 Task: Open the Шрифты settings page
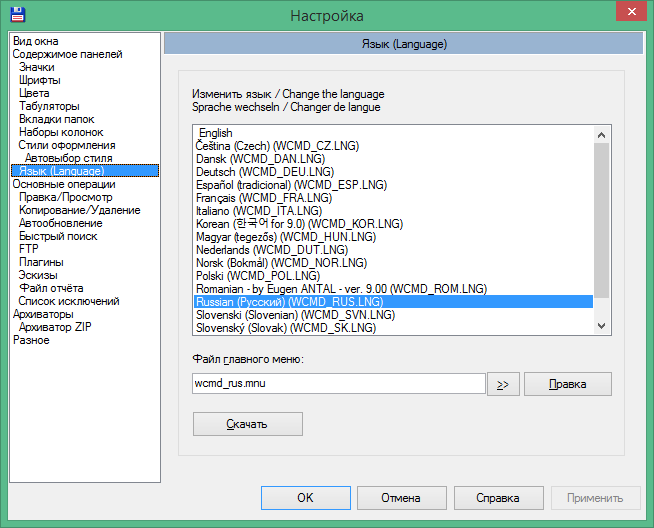pyautogui.click(x=40, y=80)
